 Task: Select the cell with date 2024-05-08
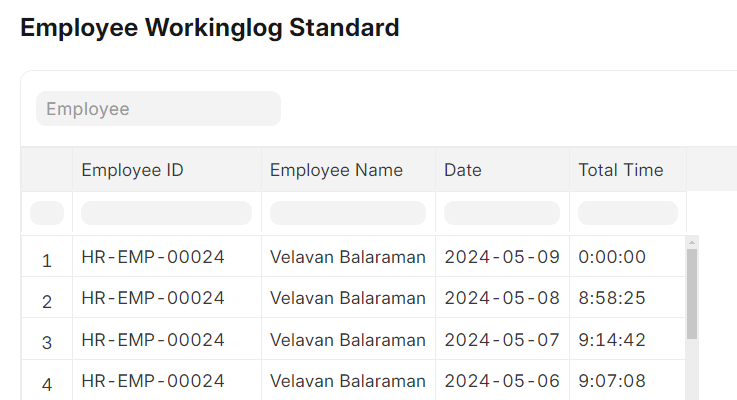pos(502,298)
